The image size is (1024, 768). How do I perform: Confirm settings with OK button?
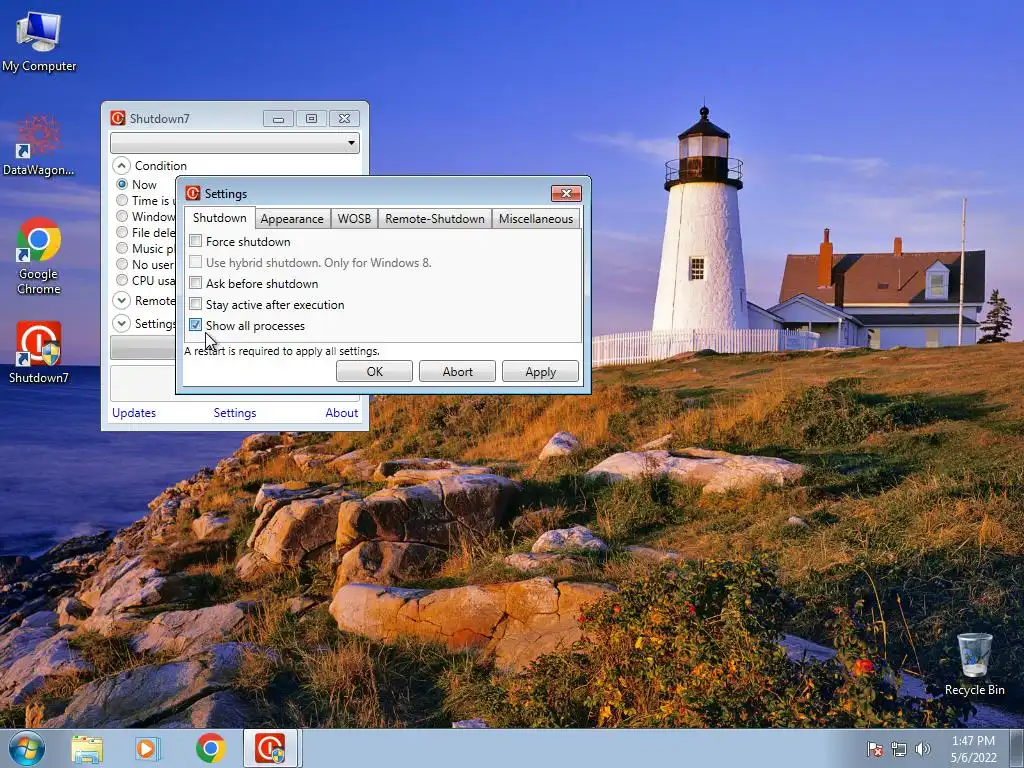coord(374,372)
